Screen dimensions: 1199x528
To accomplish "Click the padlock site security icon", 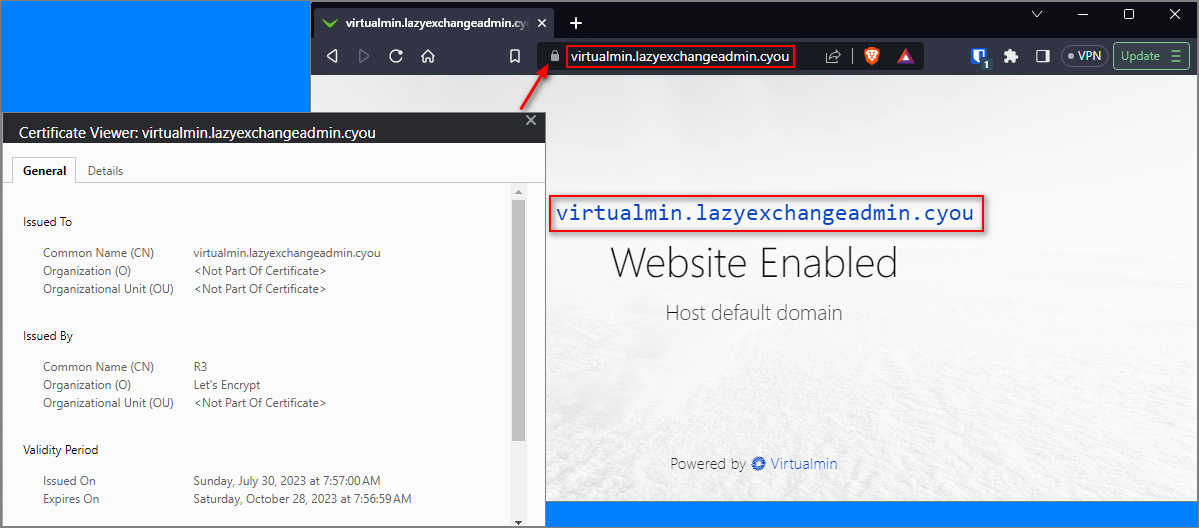I will pos(554,57).
